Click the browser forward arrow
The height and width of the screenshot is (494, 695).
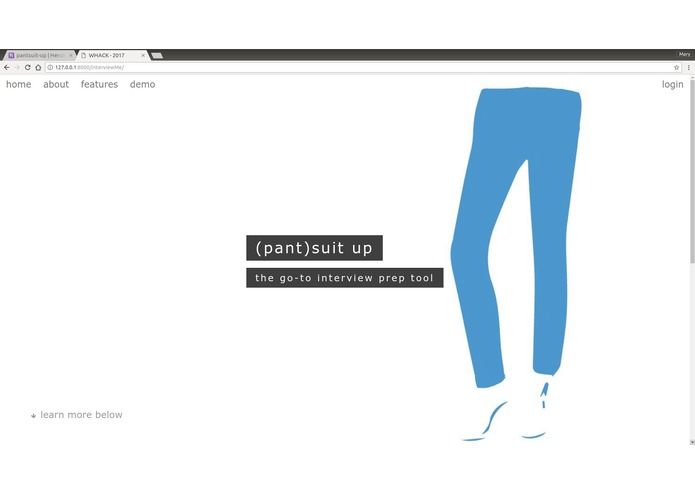click(17, 67)
